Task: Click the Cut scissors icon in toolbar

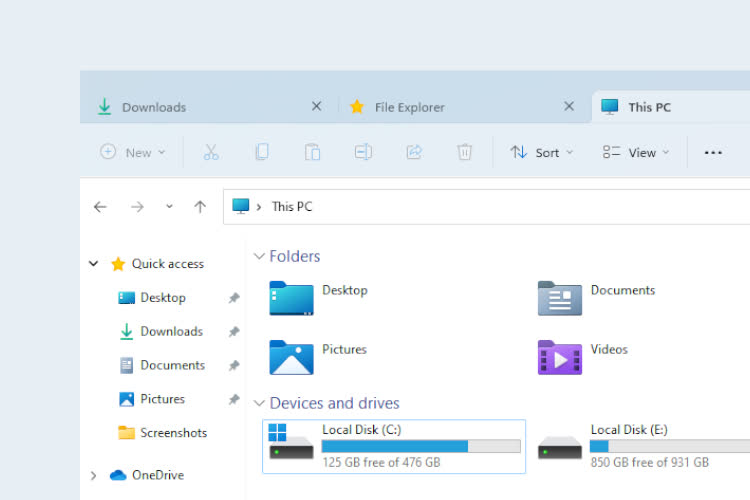Action: click(x=211, y=152)
